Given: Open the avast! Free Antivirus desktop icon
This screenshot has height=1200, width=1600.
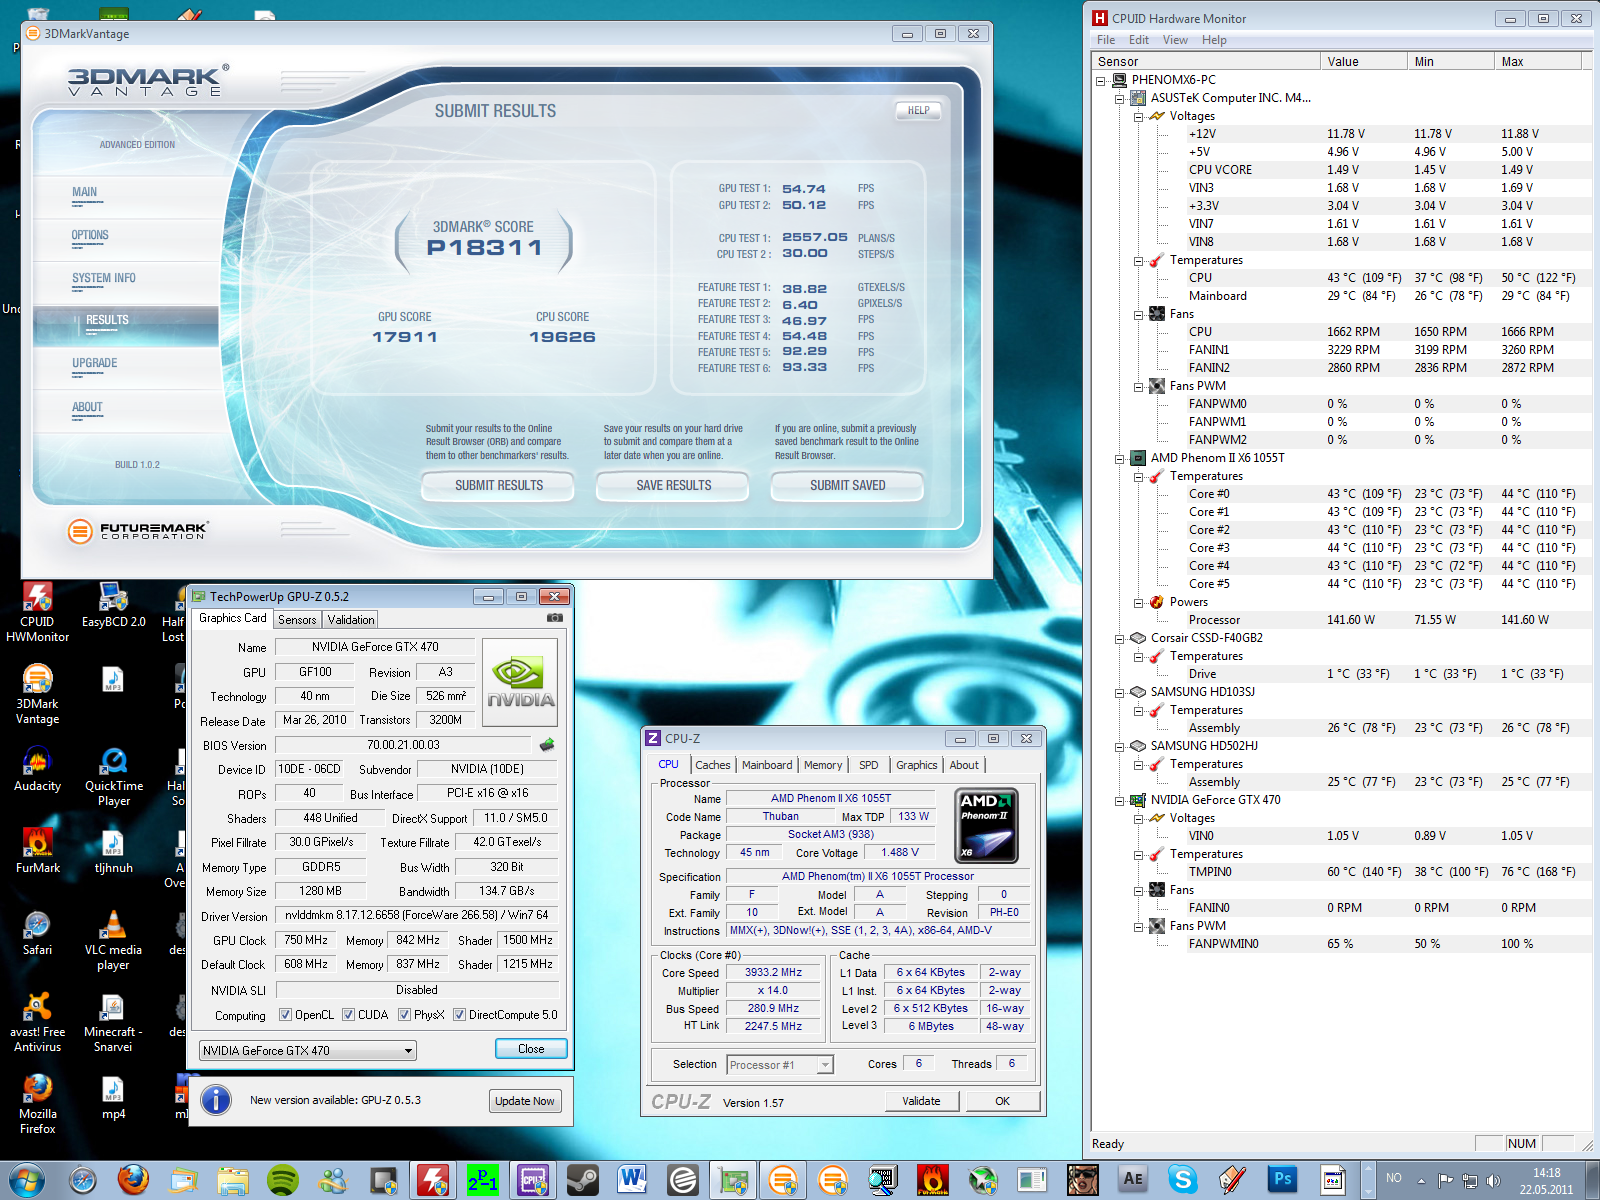Looking at the screenshot, I should click(37, 1023).
